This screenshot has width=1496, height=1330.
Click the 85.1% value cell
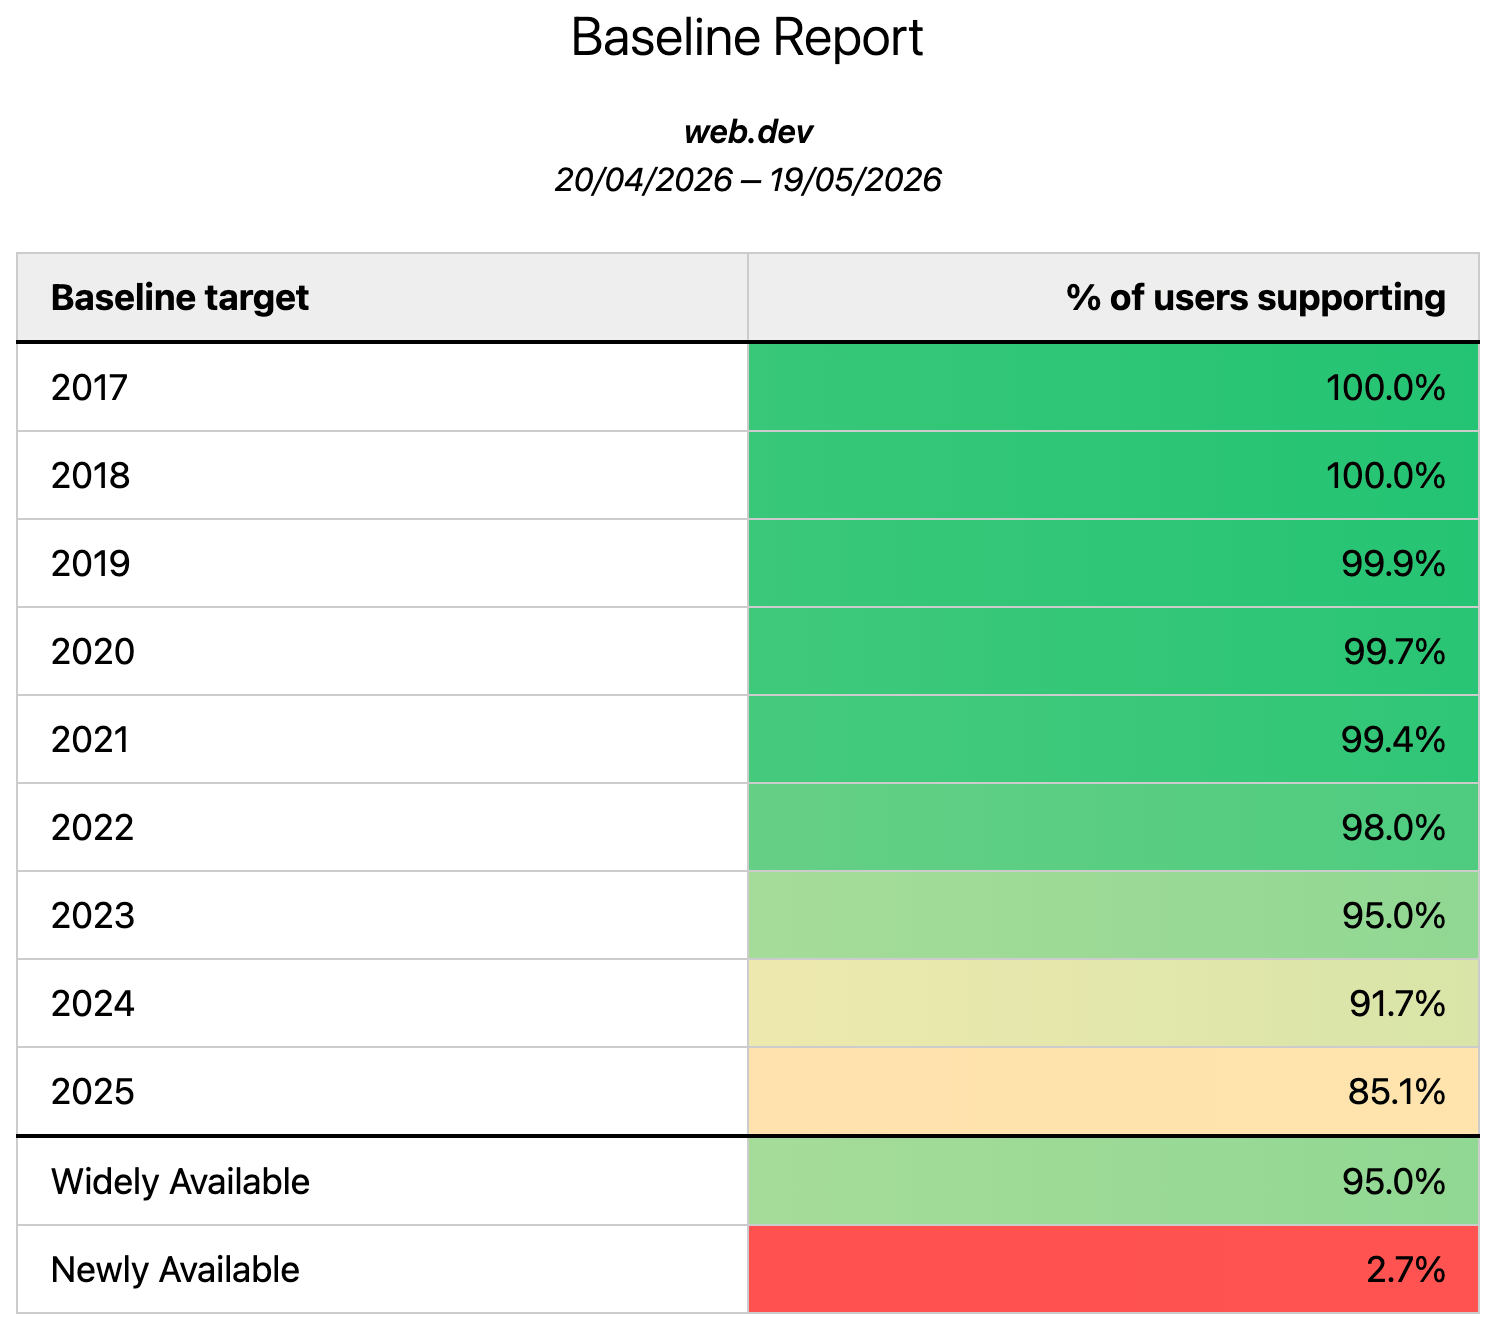(x=1113, y=1092)
